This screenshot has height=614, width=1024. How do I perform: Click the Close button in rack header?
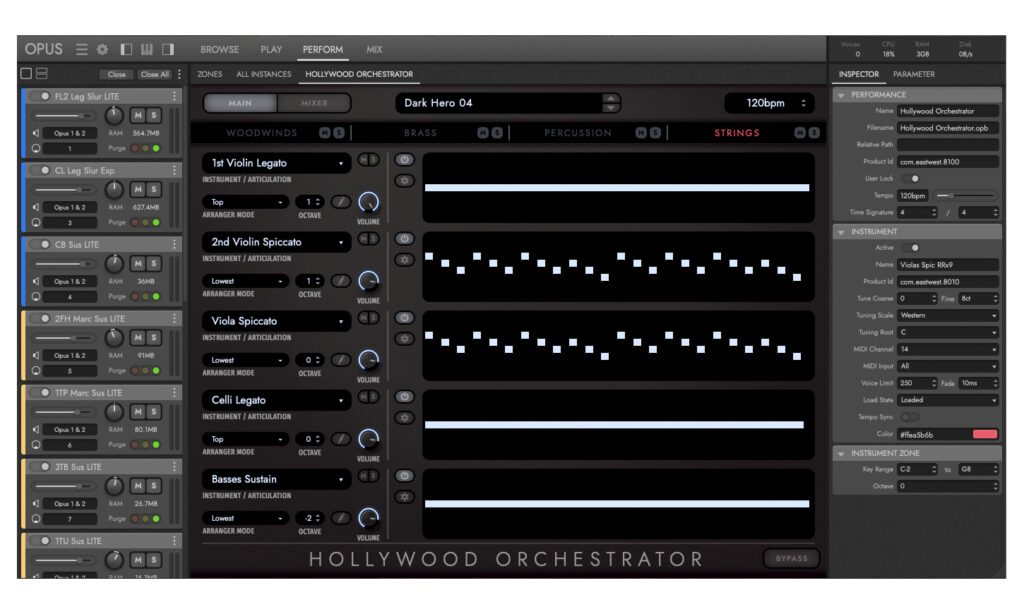point(116,74)
